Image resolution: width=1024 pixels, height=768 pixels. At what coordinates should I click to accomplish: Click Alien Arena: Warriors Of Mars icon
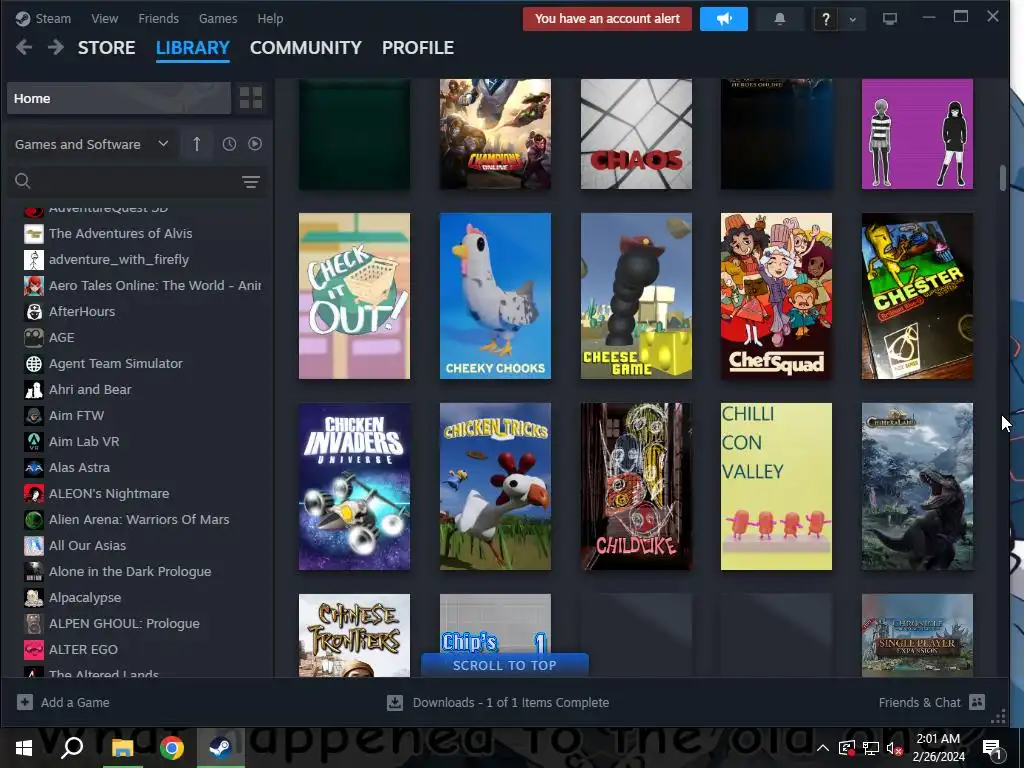(34, 520)
